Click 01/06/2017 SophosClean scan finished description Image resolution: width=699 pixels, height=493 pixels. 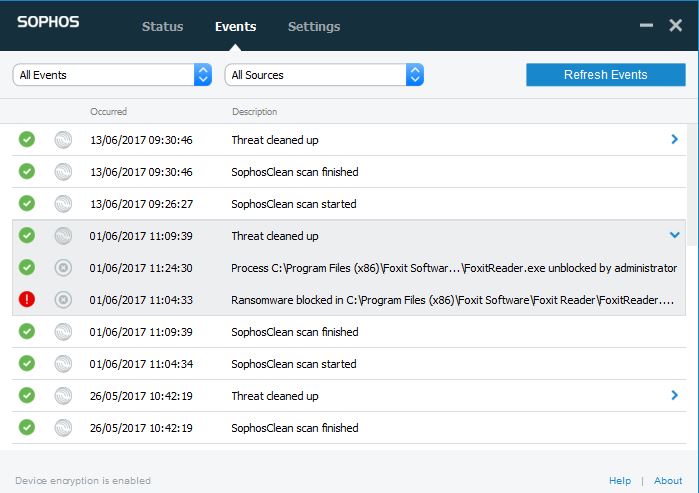click(x=295, y=332)
